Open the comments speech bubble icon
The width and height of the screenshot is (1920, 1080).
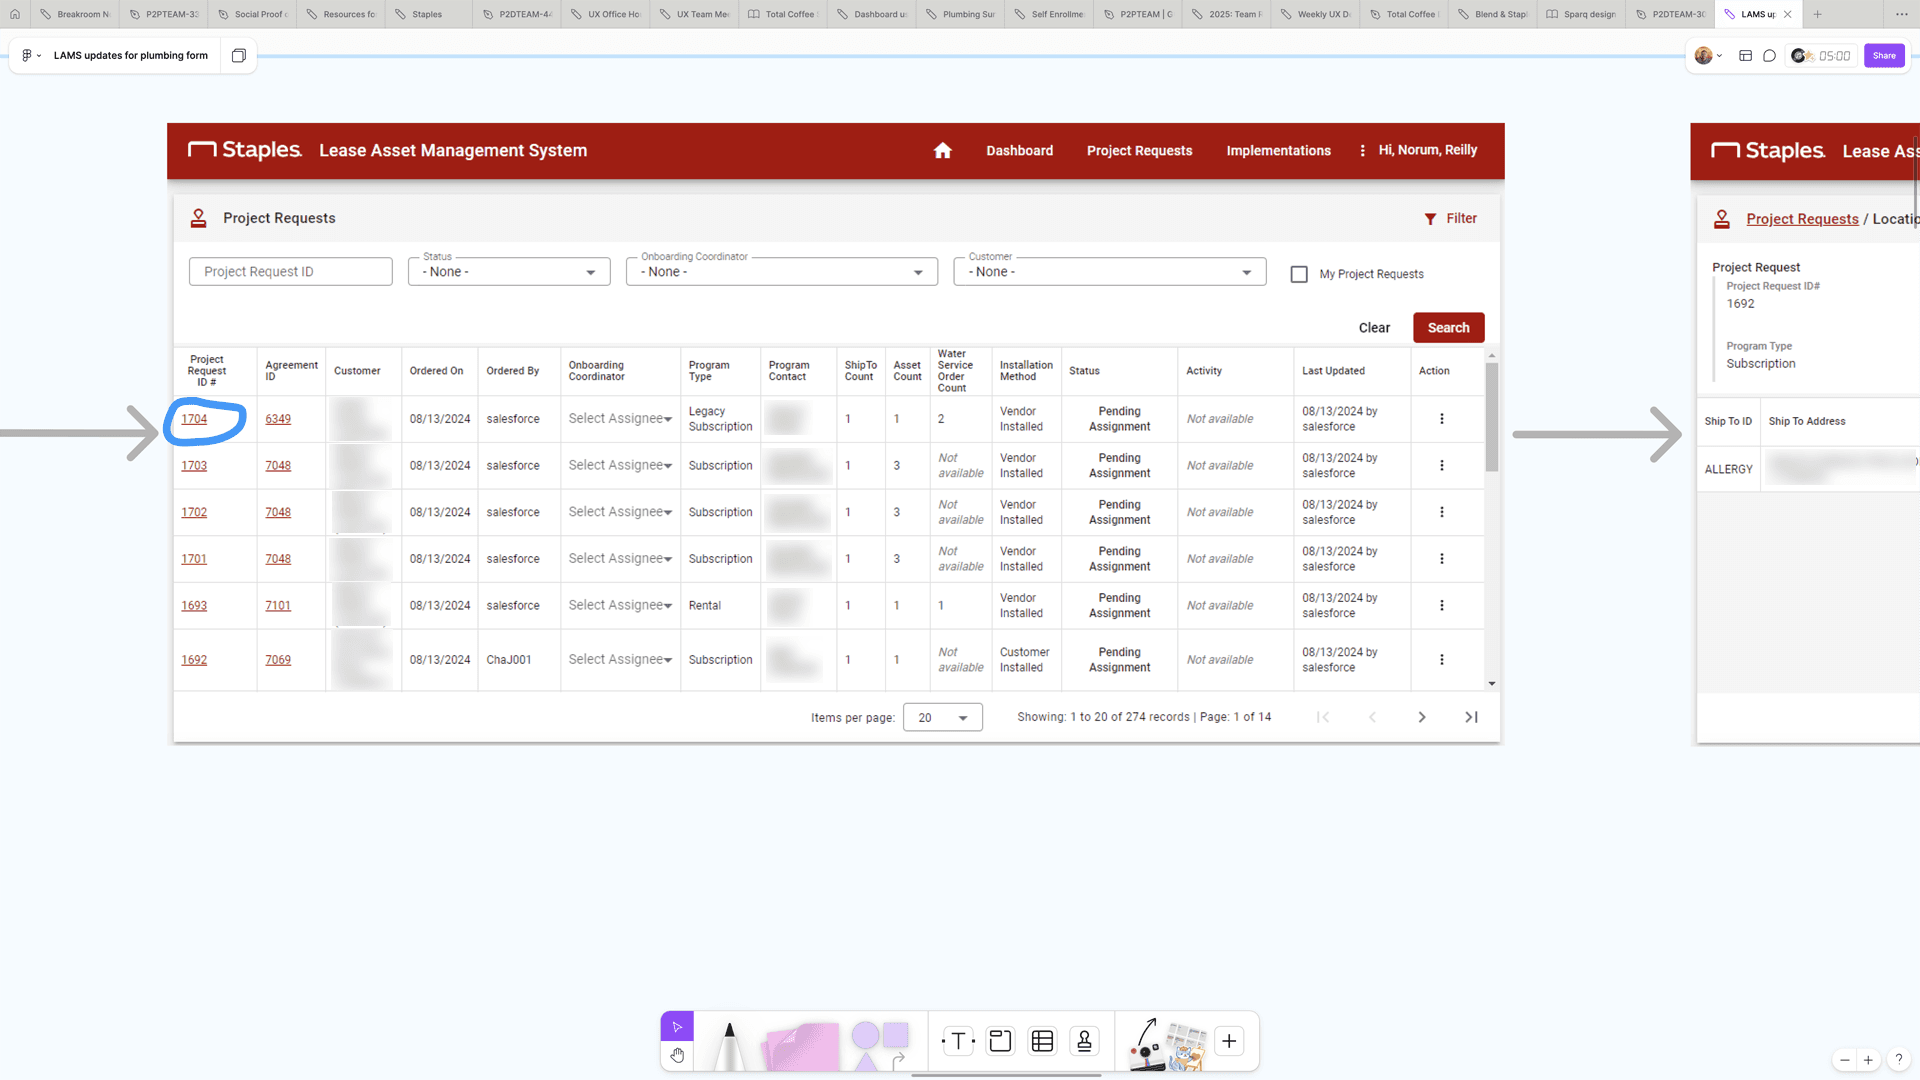[1770, 56]
